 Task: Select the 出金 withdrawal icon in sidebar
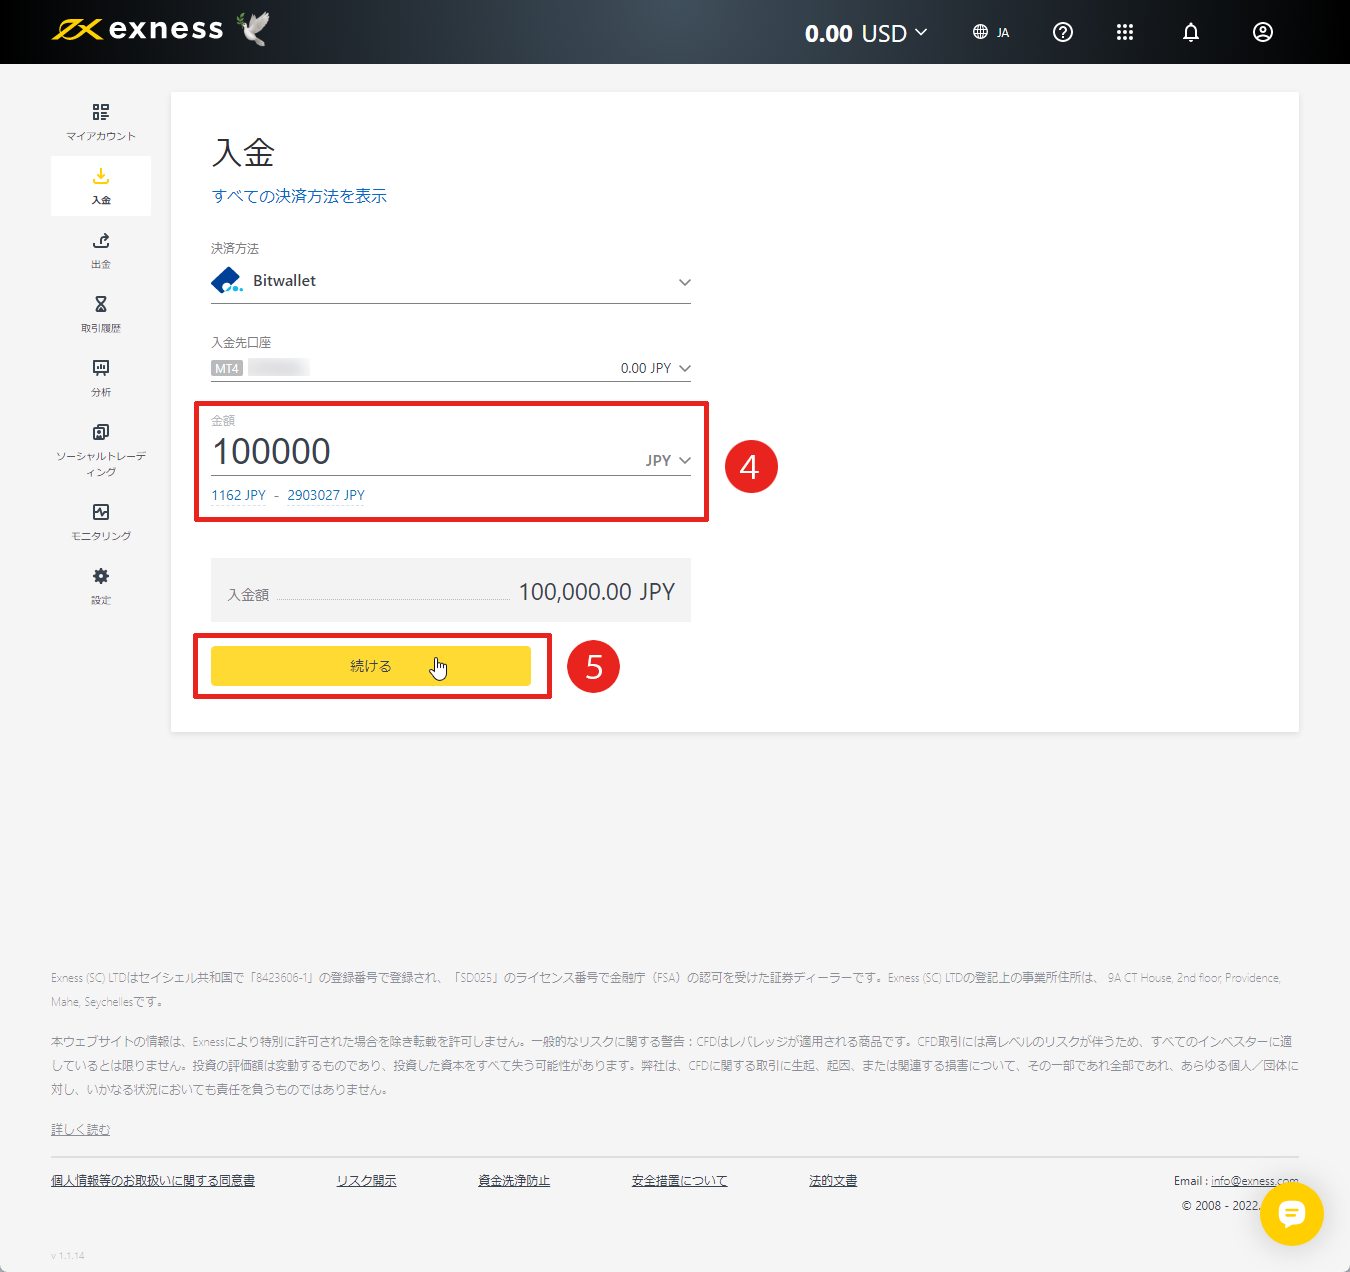(100, 250)
